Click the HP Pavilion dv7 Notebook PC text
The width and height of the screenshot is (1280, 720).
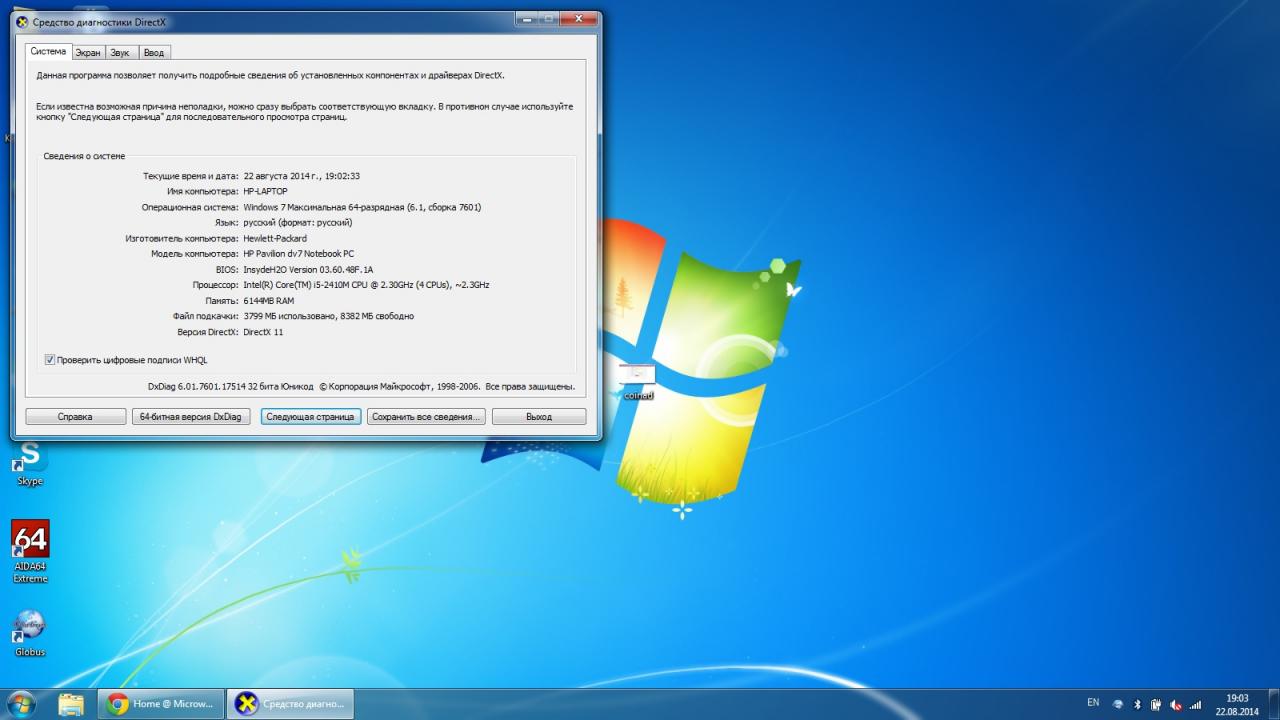[298, 254]
